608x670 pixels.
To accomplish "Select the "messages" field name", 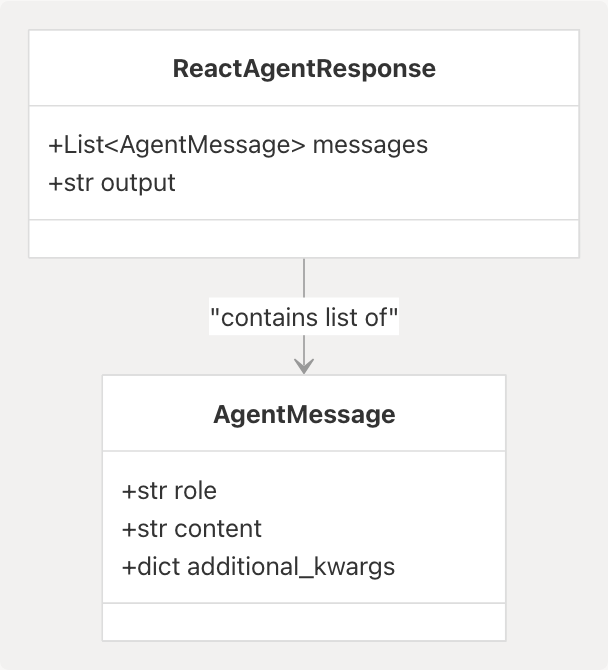I will coord(370,145).
